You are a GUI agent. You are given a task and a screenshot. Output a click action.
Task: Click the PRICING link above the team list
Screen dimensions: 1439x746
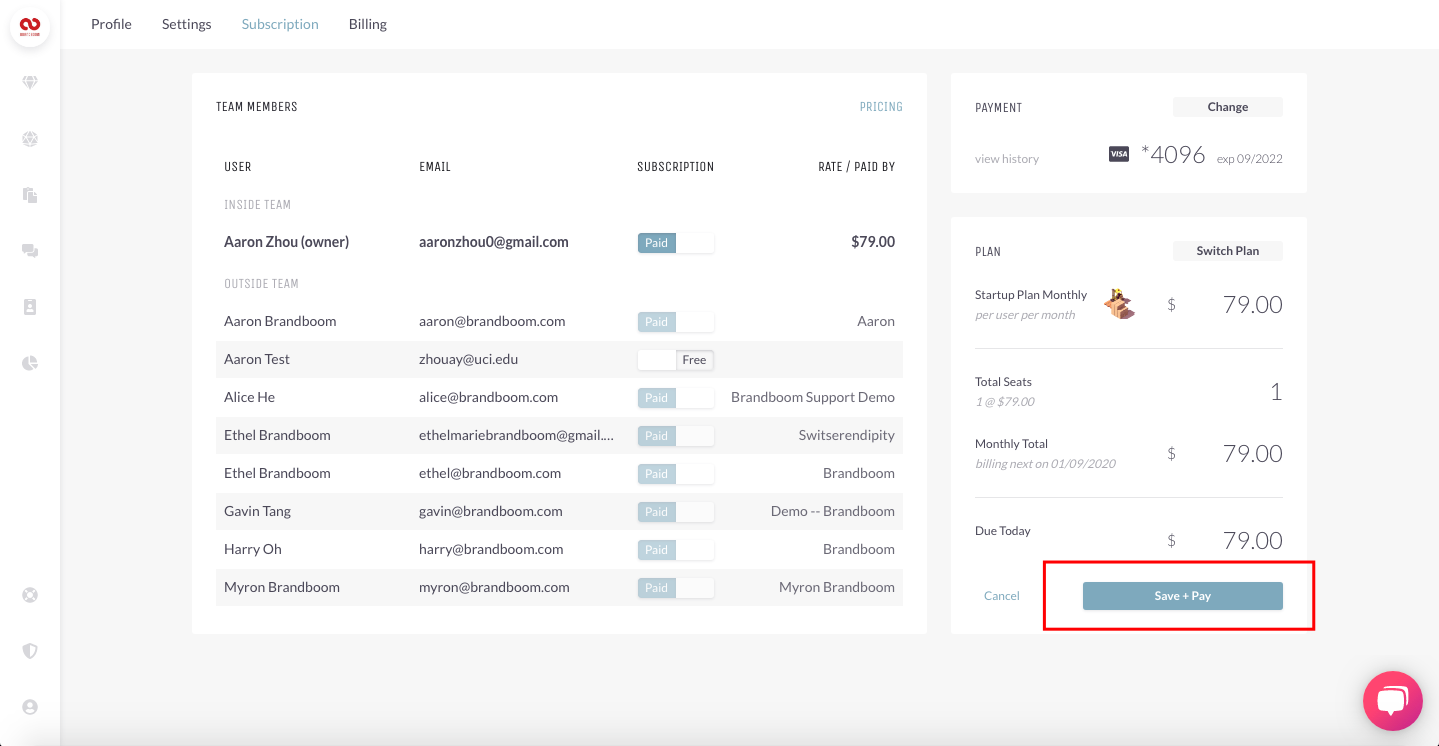pos(880,106)
